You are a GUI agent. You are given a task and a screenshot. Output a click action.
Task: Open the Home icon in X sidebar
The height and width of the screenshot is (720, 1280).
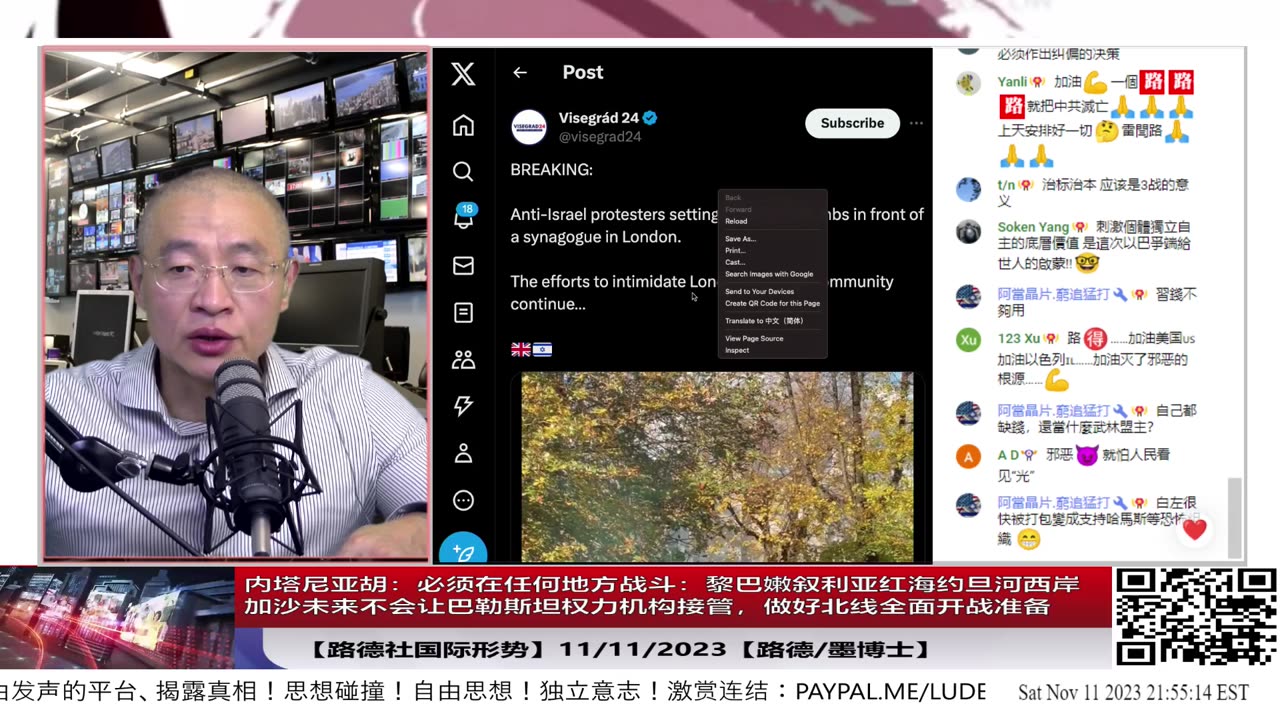463,125
